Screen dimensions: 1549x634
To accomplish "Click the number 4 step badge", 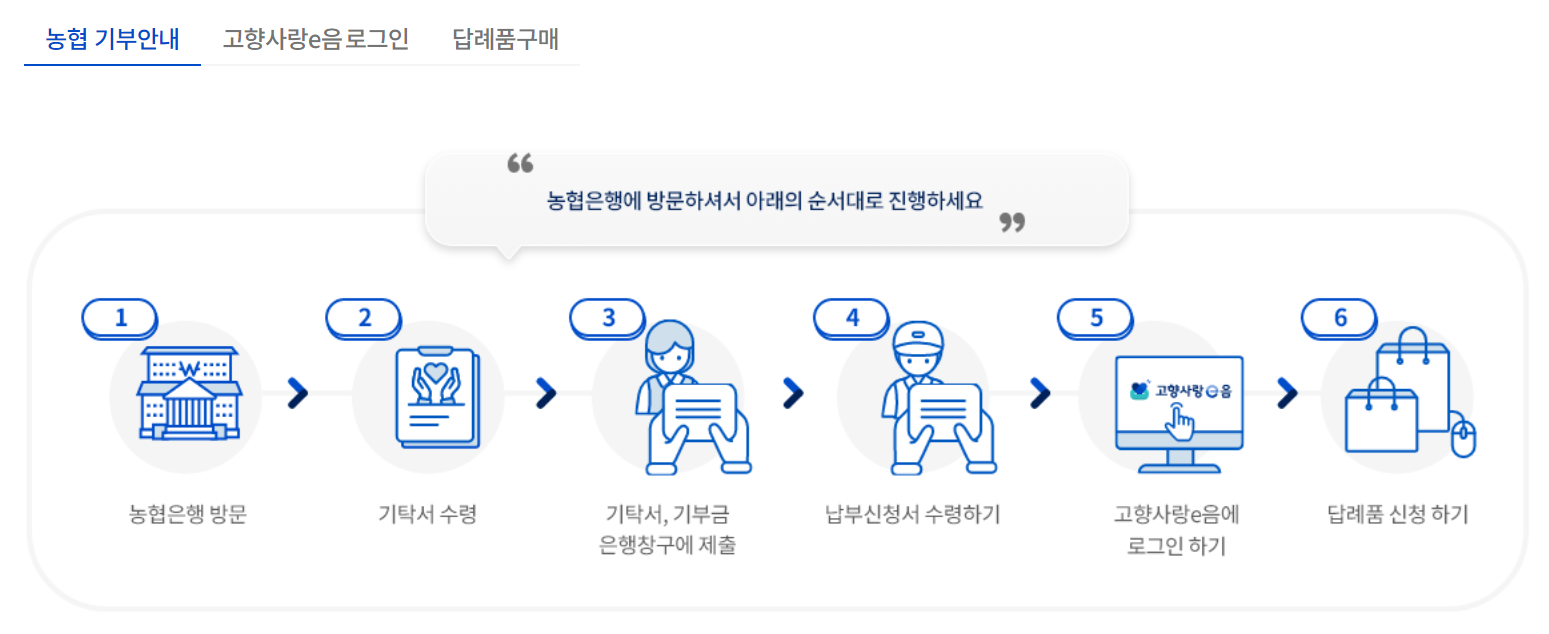I will [x=852, y=318].
